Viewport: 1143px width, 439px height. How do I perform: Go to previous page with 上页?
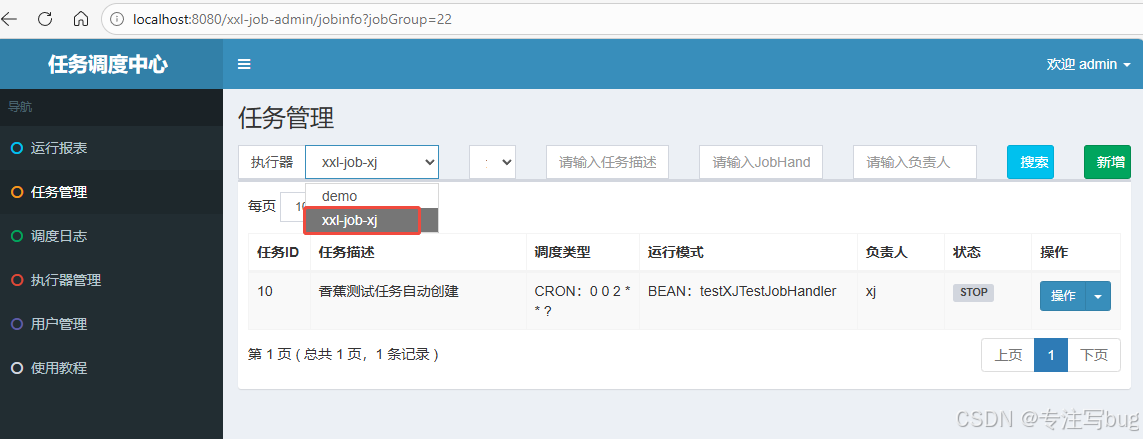pos(1008,355)
